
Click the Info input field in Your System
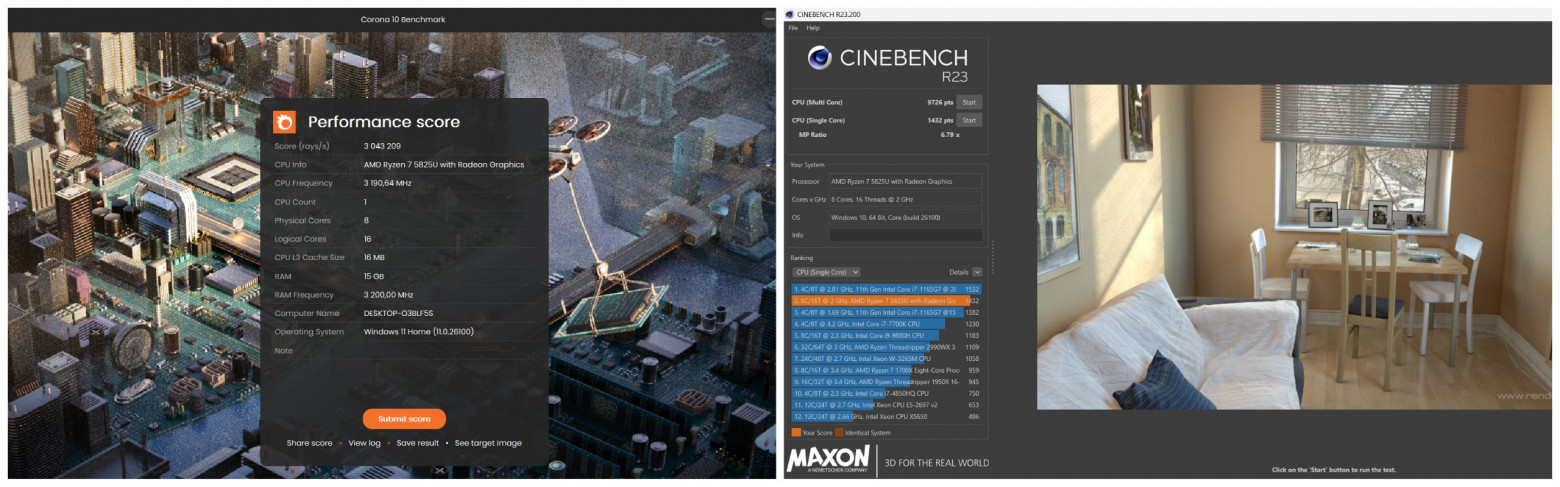point(905,235)
